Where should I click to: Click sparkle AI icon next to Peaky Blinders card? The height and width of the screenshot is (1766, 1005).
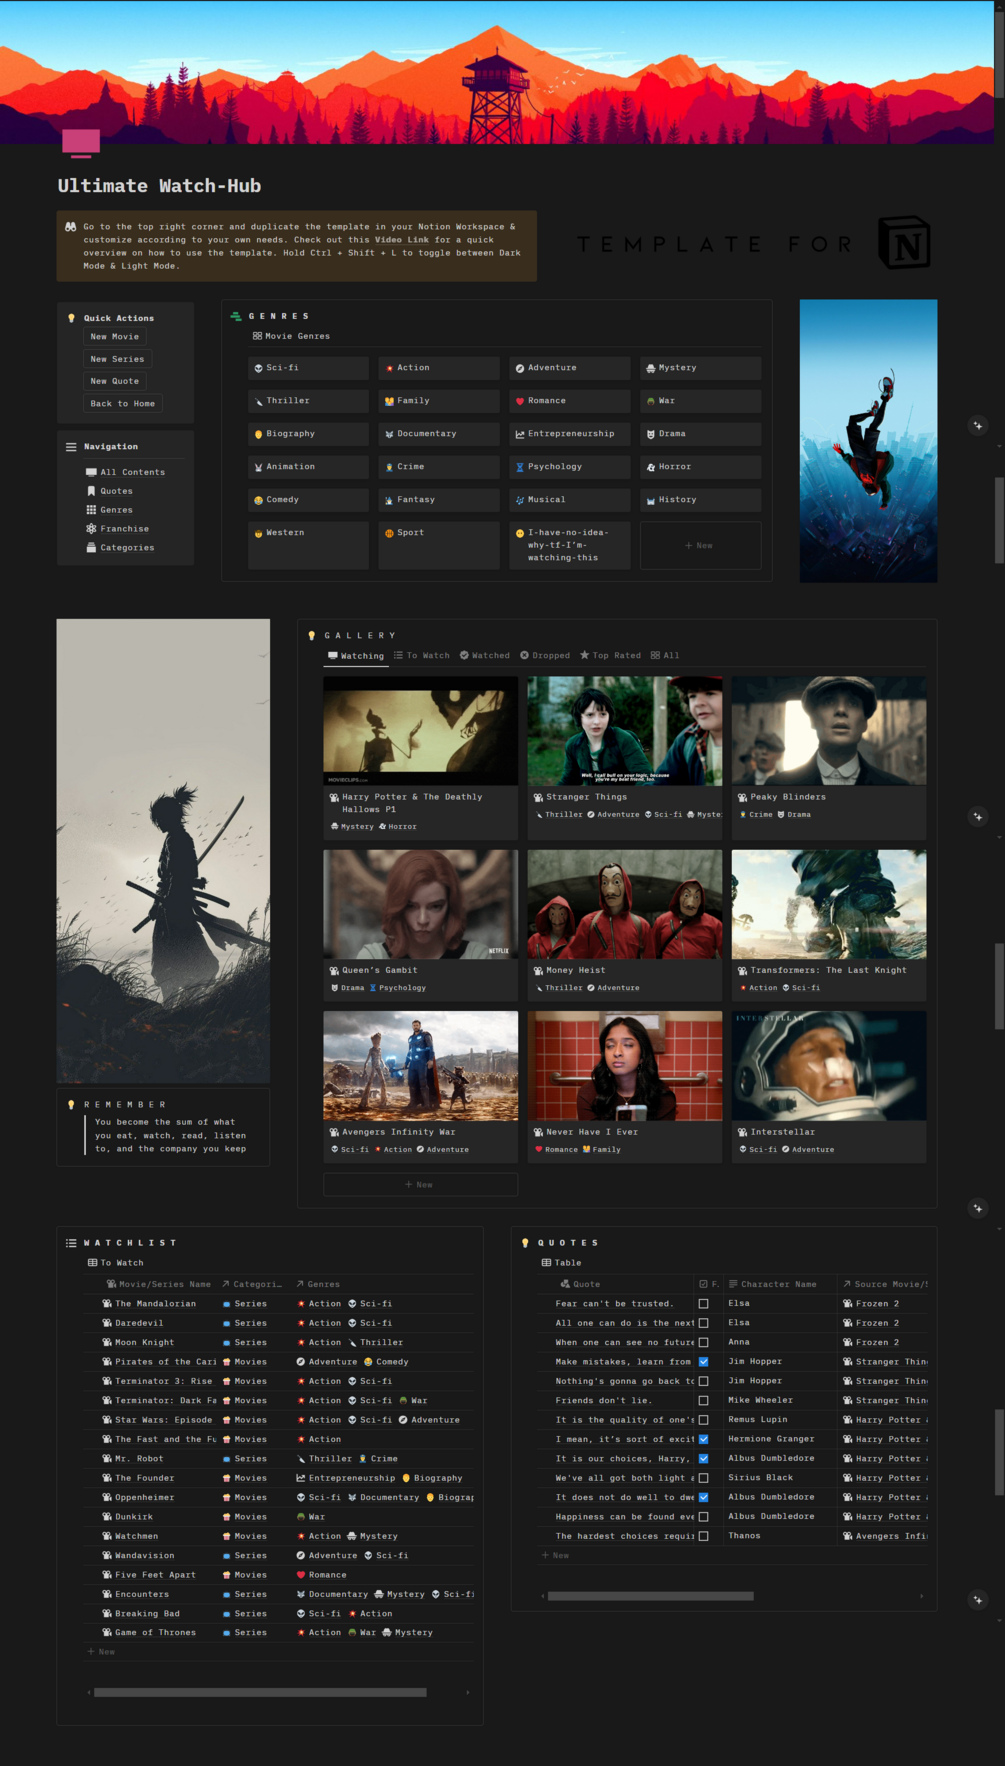[978, 817]
